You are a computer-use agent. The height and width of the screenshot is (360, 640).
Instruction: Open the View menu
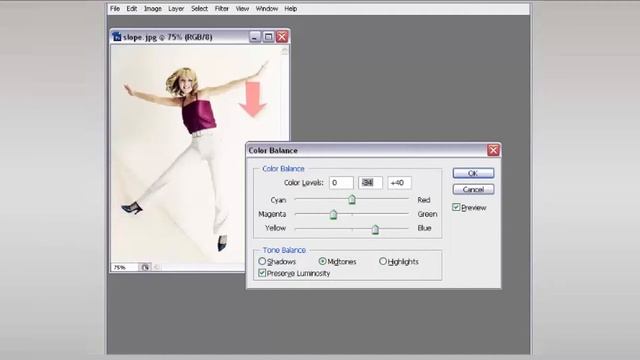point(242,9)
